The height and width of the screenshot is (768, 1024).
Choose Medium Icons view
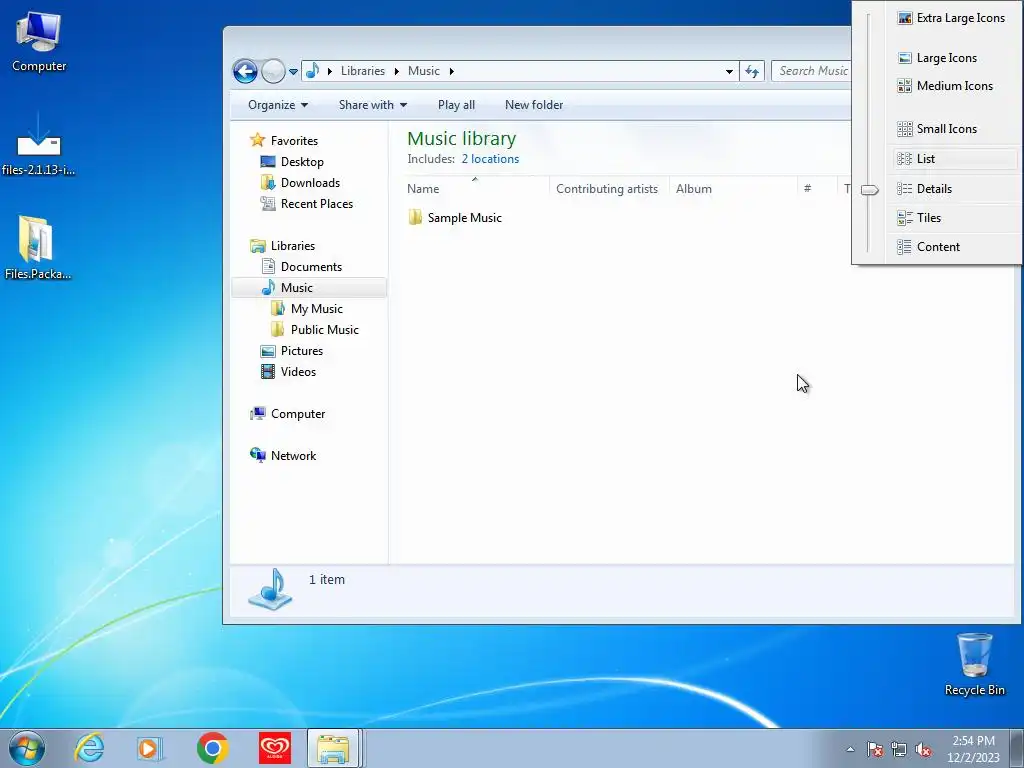[x=953, y=86]
